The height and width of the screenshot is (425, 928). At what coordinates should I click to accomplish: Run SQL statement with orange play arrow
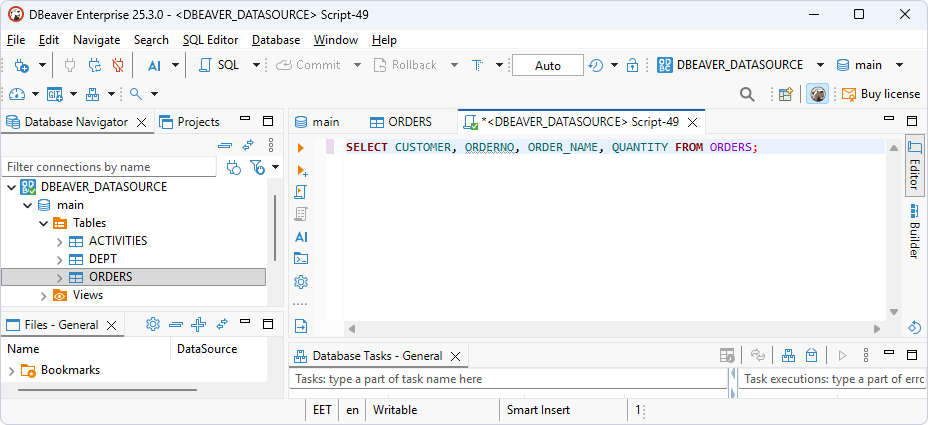(x=301, y=148)
